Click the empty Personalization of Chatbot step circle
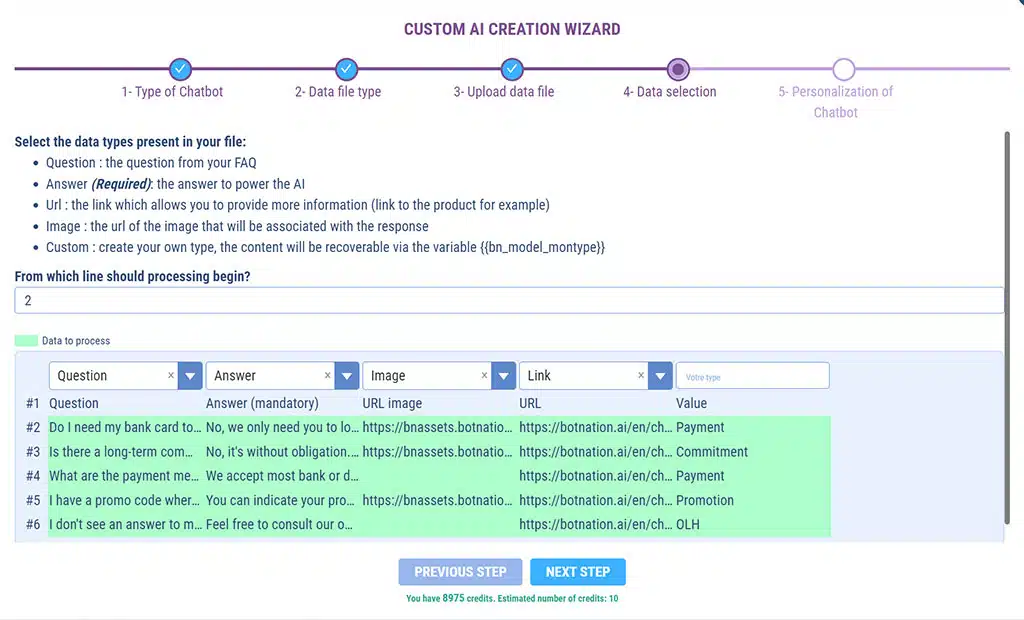1024x620 pixels. tap(844, 69)
